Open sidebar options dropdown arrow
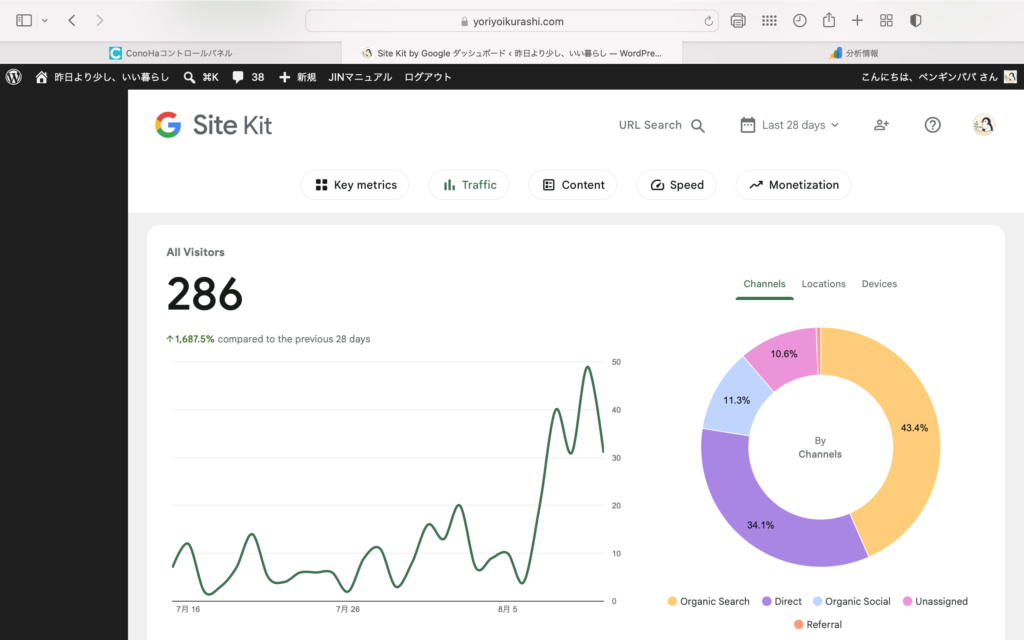1024x640 pixels. point(44,21)
